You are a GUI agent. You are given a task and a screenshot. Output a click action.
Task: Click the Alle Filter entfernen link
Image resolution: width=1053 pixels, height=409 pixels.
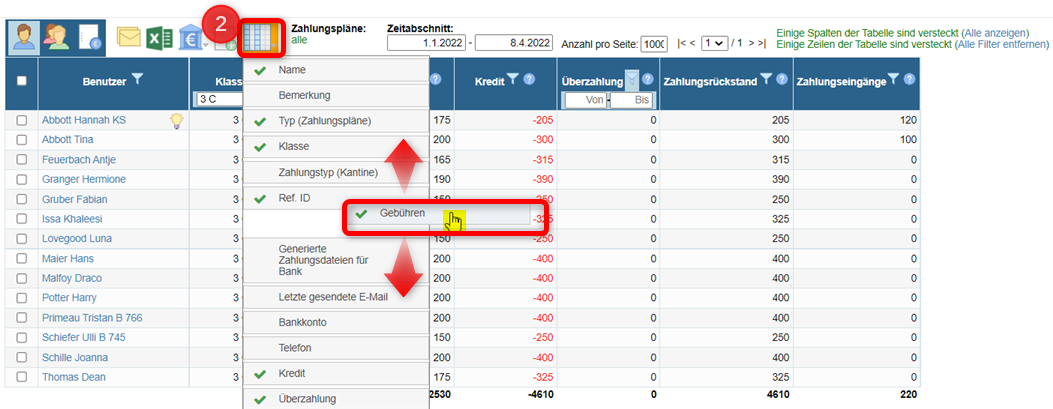1001,44
